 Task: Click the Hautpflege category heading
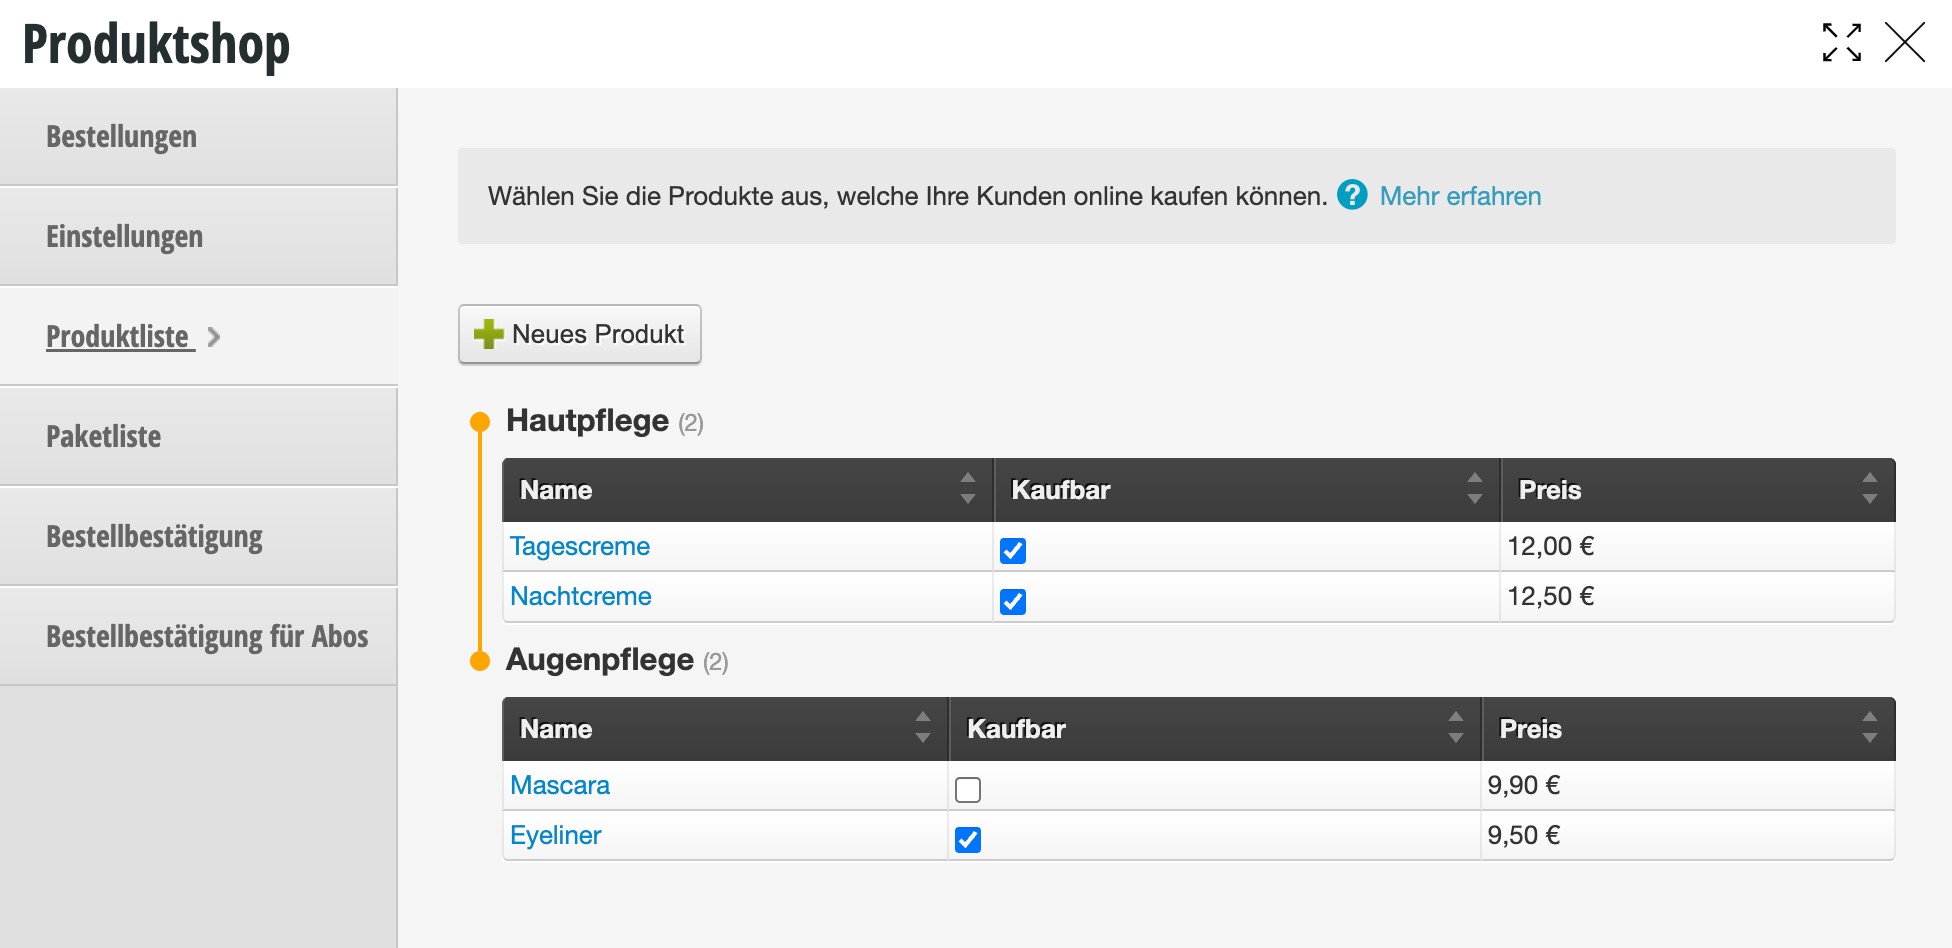587,421
